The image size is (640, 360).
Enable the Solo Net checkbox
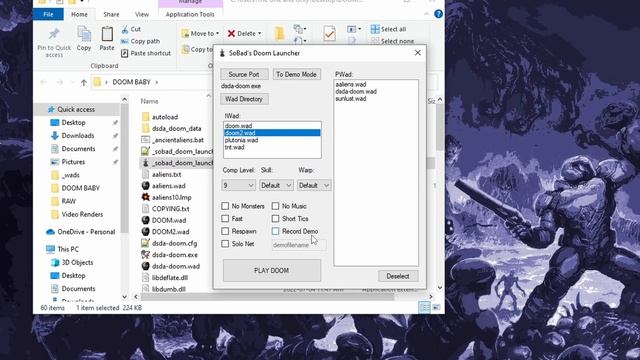pos(225,244)
